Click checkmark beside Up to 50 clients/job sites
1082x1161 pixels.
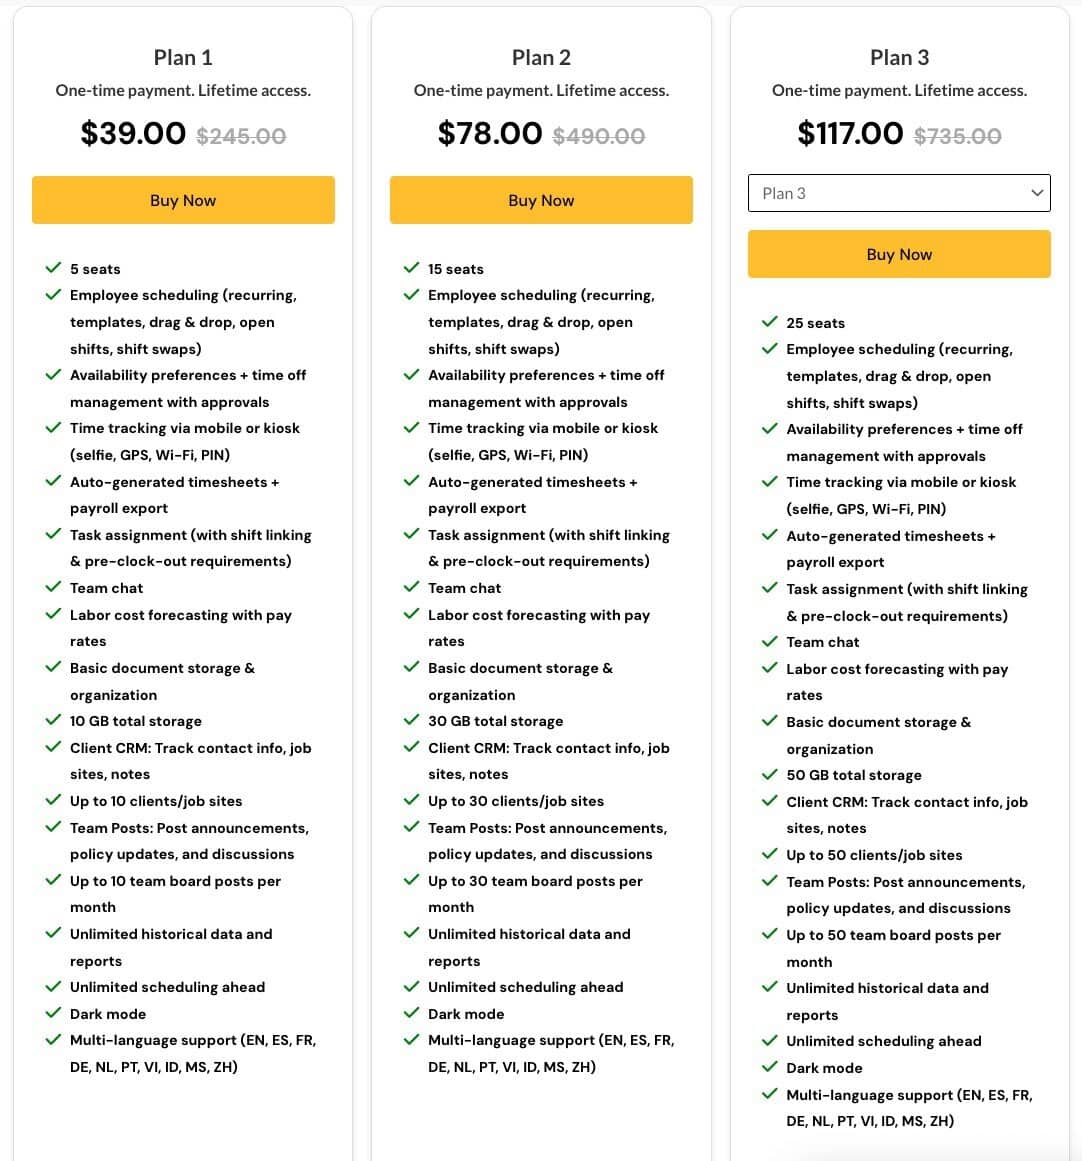(769, 854)
